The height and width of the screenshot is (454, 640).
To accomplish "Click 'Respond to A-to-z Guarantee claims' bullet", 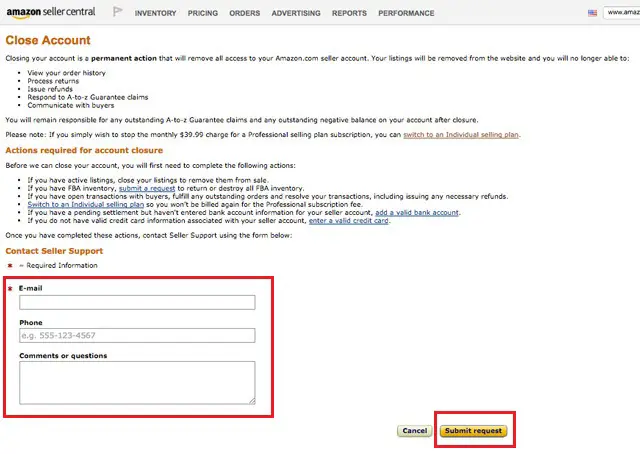I will coord(88,97).
